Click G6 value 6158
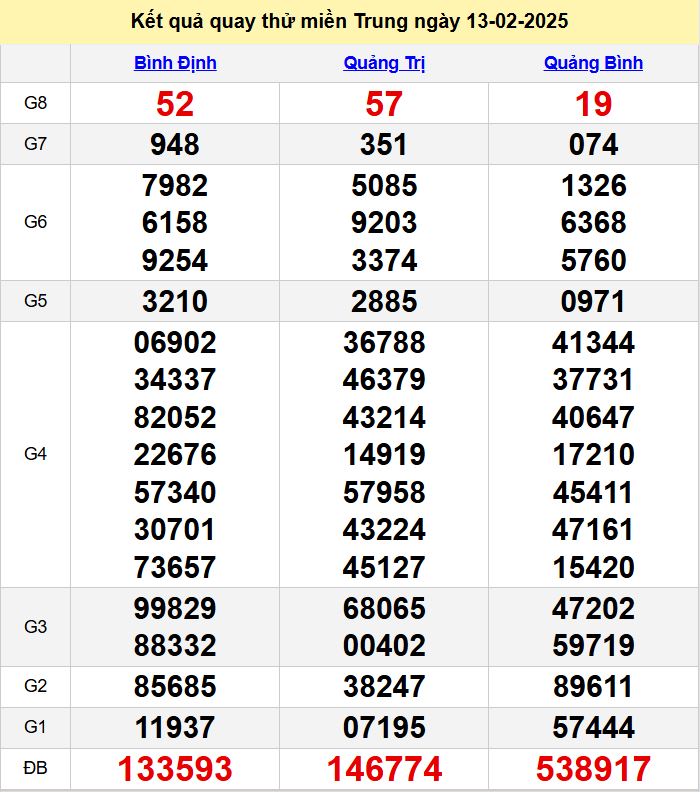Screen dimensions: 700x792 point(175,223)
